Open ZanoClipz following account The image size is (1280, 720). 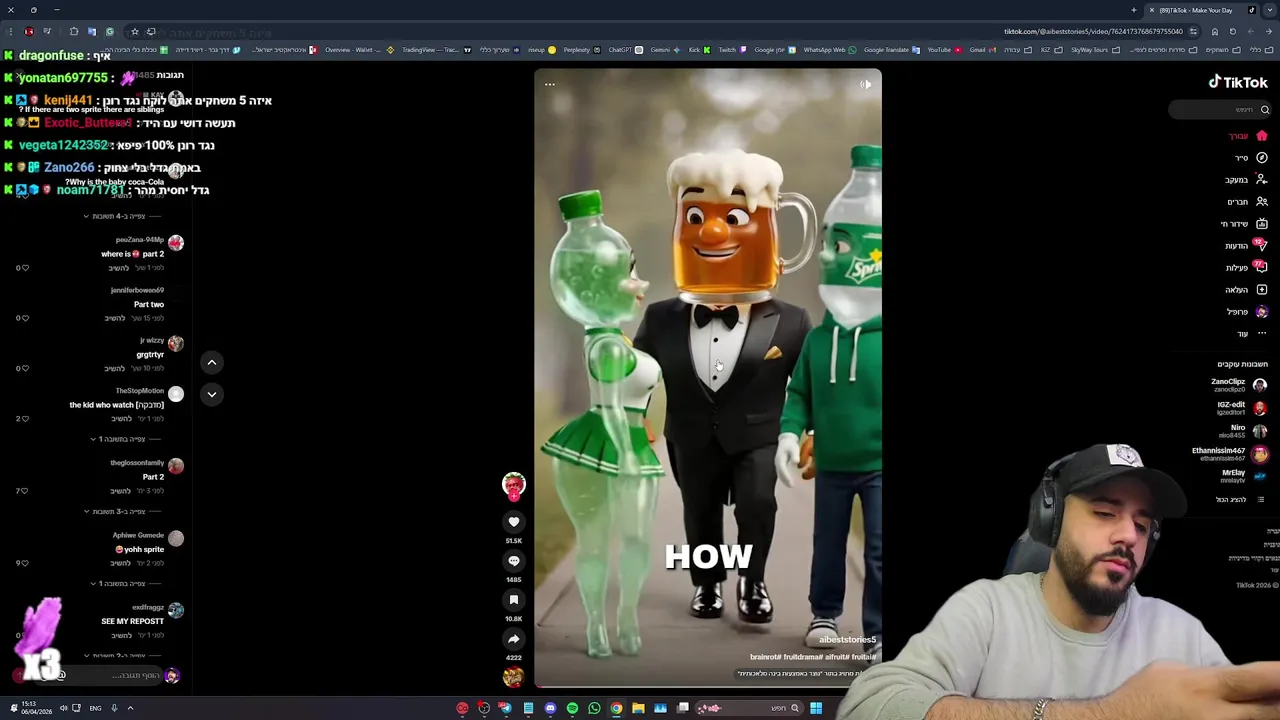(1239, 385)
